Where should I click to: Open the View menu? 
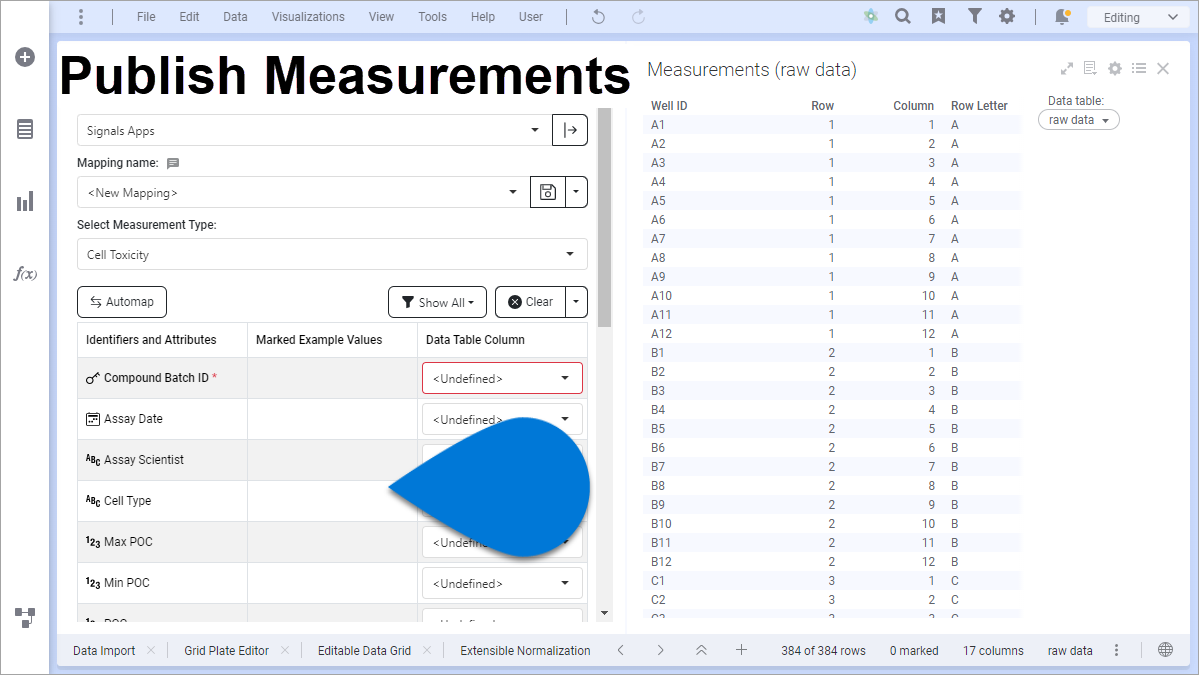coord(381,17)
